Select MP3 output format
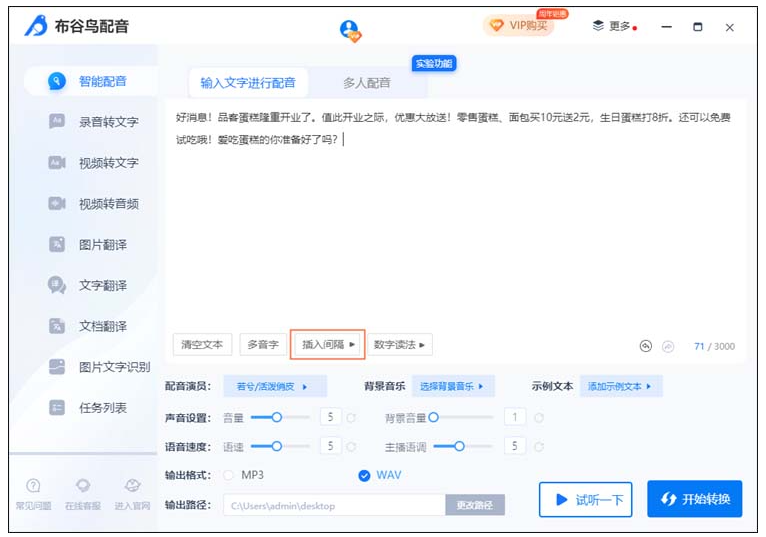 tap(229, 475)
